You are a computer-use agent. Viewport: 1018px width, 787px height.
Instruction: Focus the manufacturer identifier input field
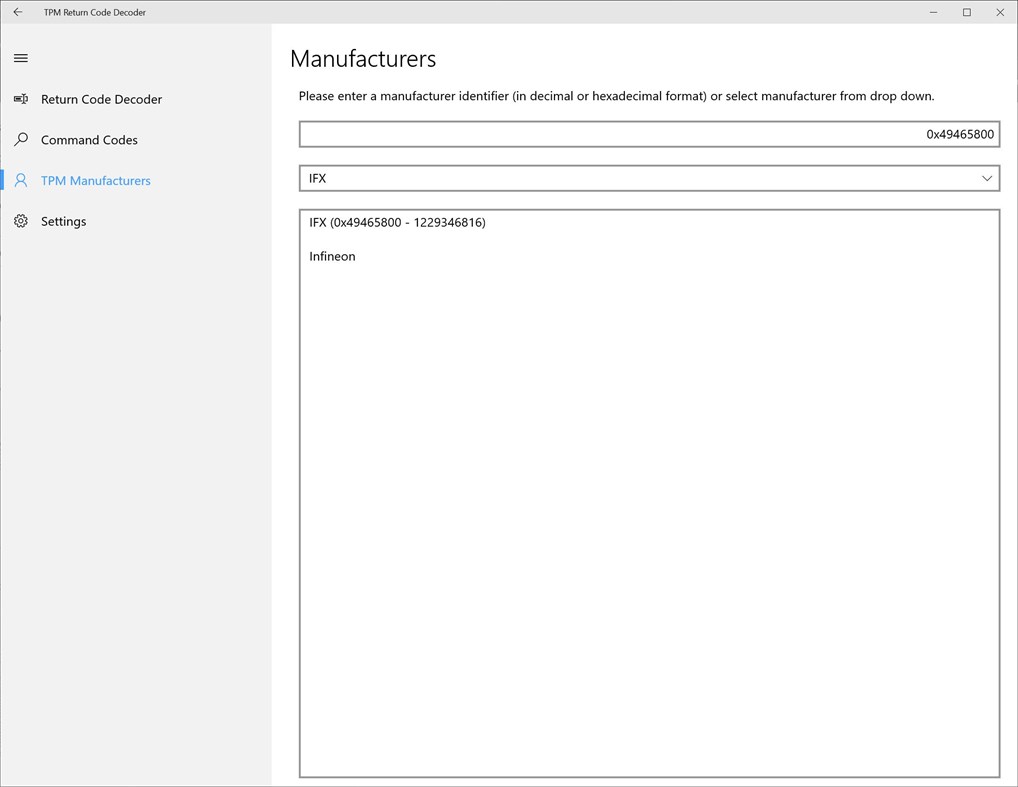coord(648,134)
